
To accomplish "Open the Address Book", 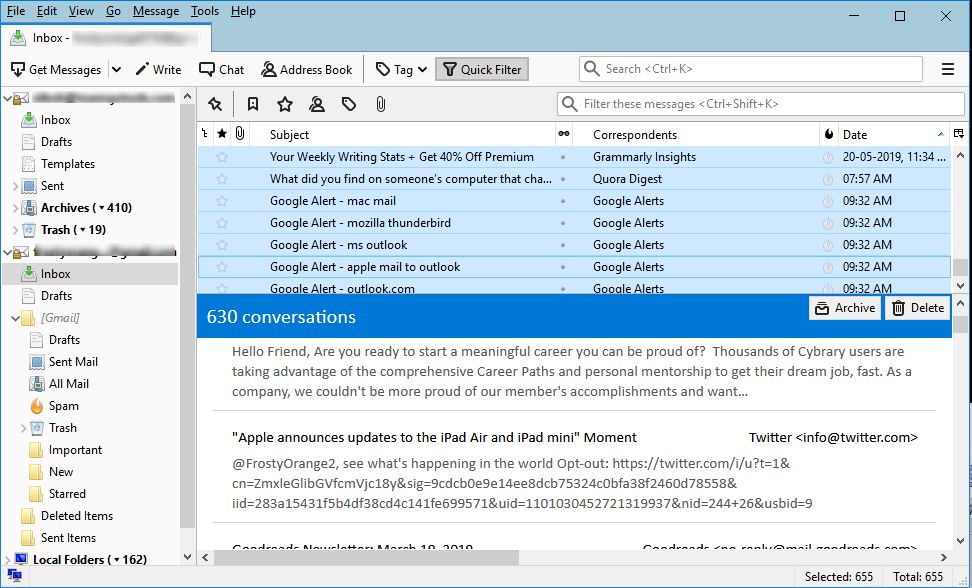I will coord(307,69).
